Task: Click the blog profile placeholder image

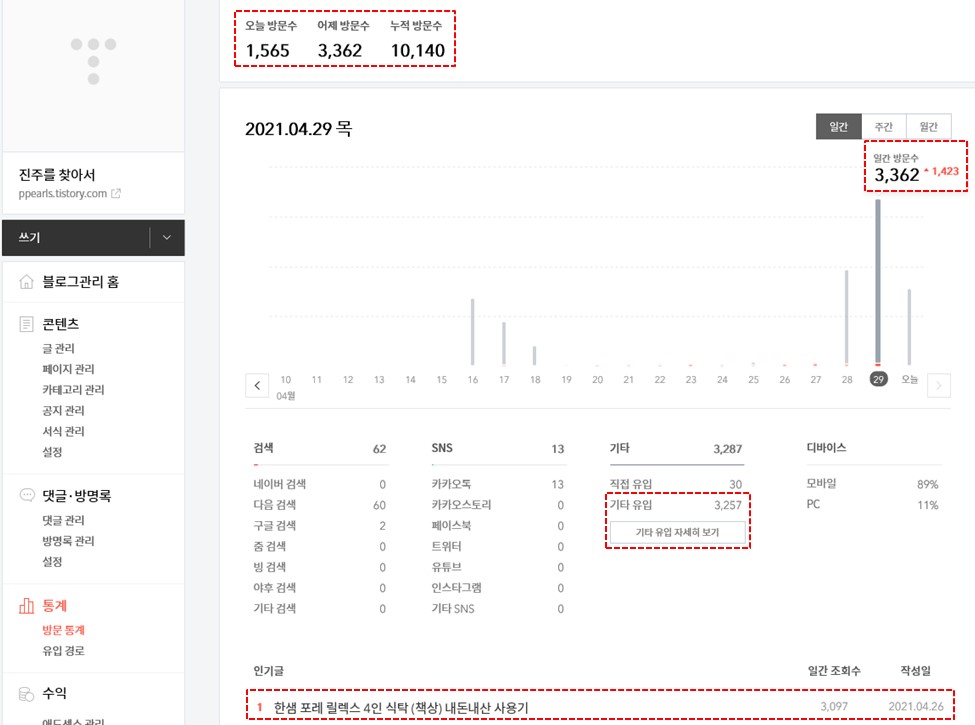Action: point(93,61)
